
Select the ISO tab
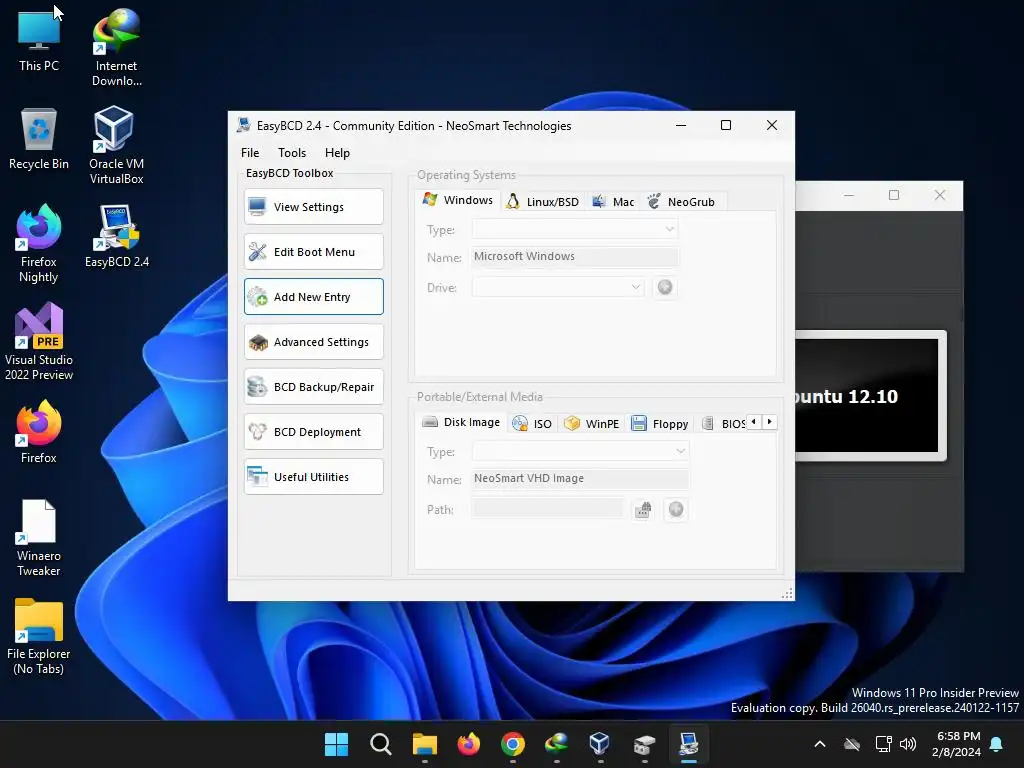coord(532,424)
